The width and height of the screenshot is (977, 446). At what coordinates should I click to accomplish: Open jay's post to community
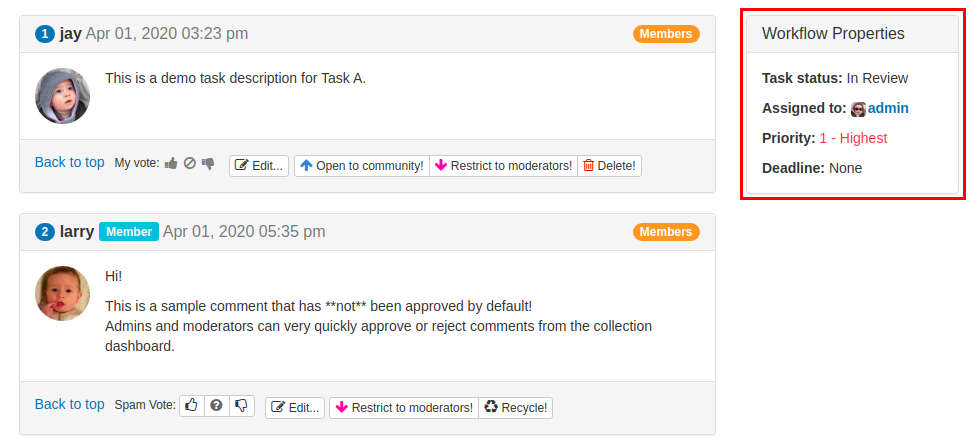[362, 166]
